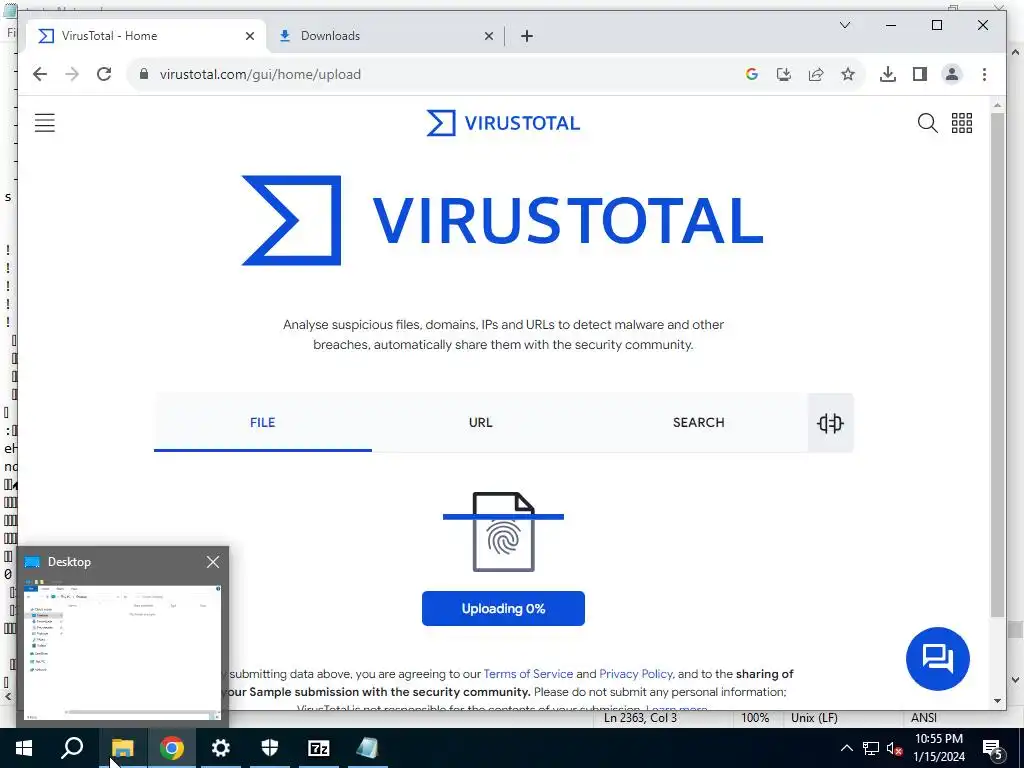Open the Chrome profile avatar
Viewport: 1024px width, 768px height.
tap(952, 74)
